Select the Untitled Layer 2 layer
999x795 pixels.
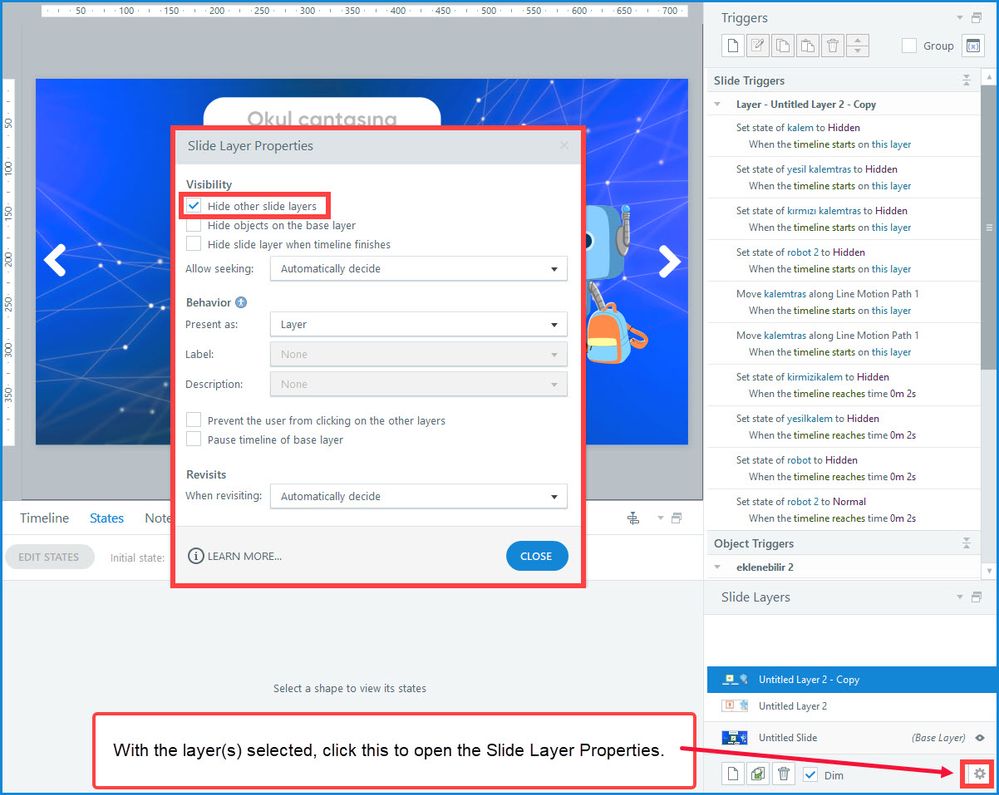click(x=850, y=706)
